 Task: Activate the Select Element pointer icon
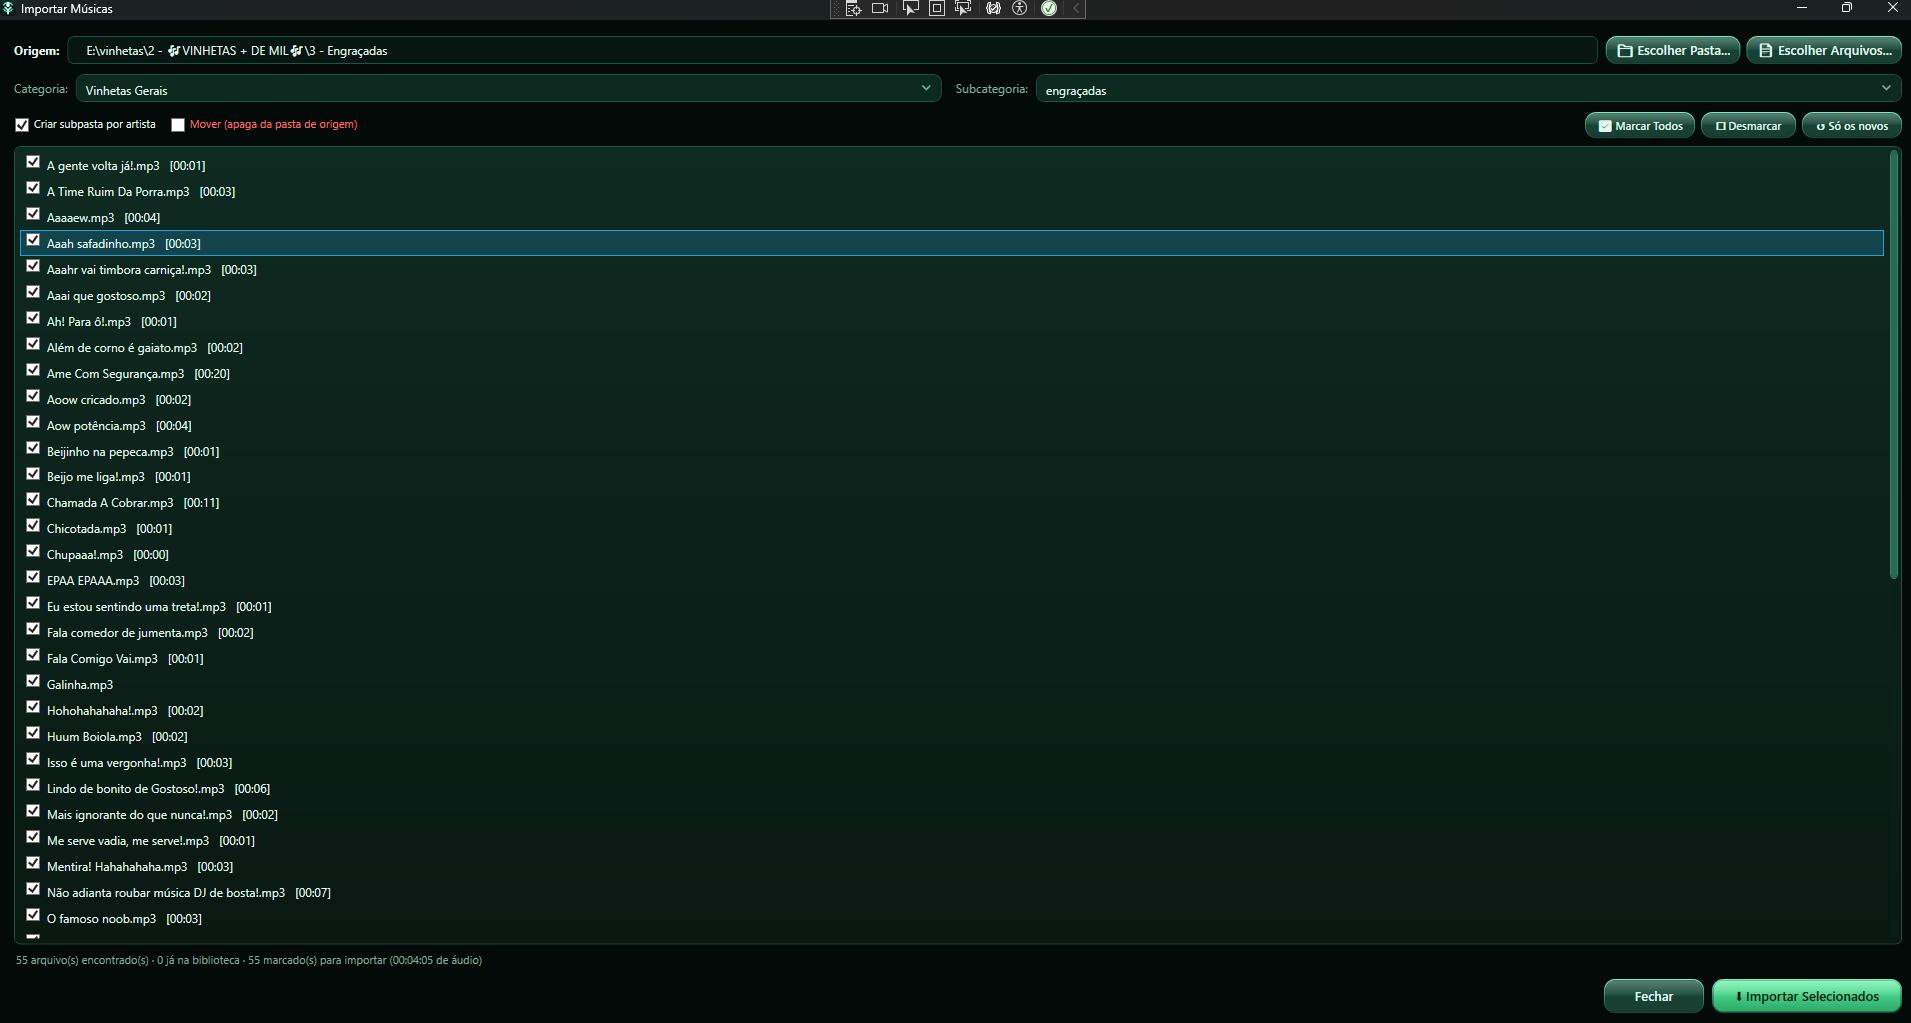(x=910, y=8)
